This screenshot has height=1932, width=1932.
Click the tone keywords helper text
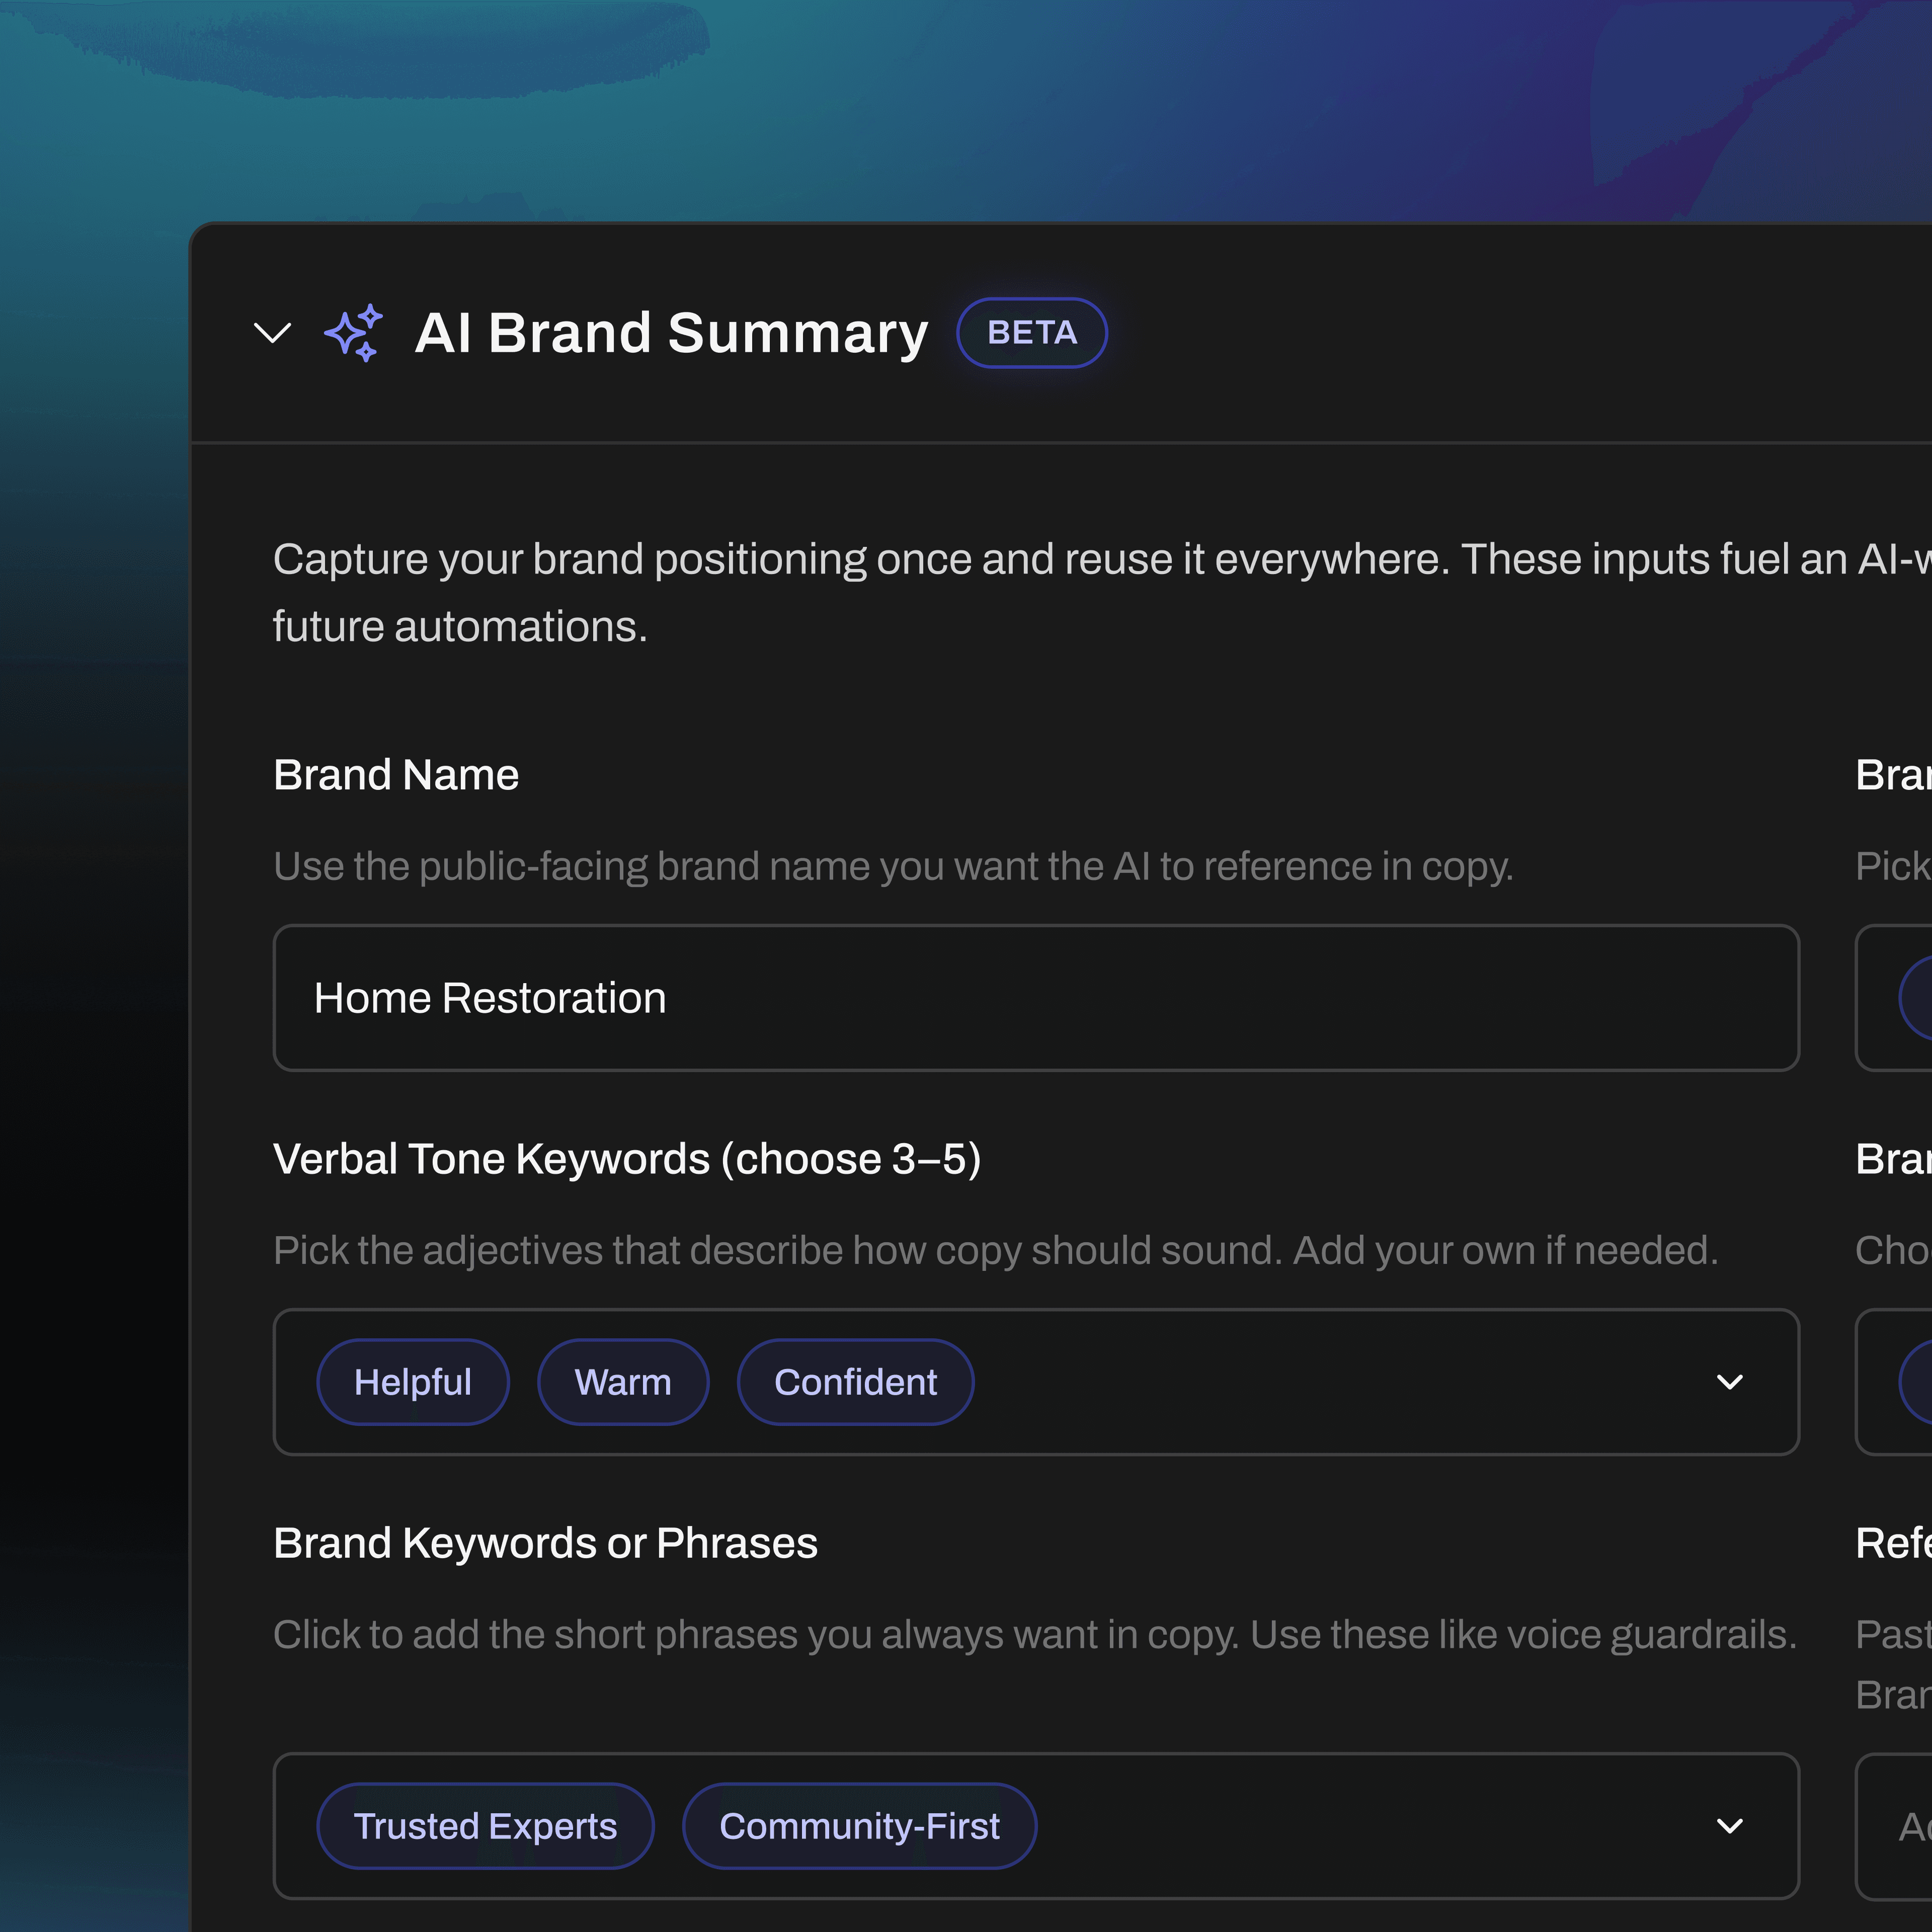(996, 1250)
